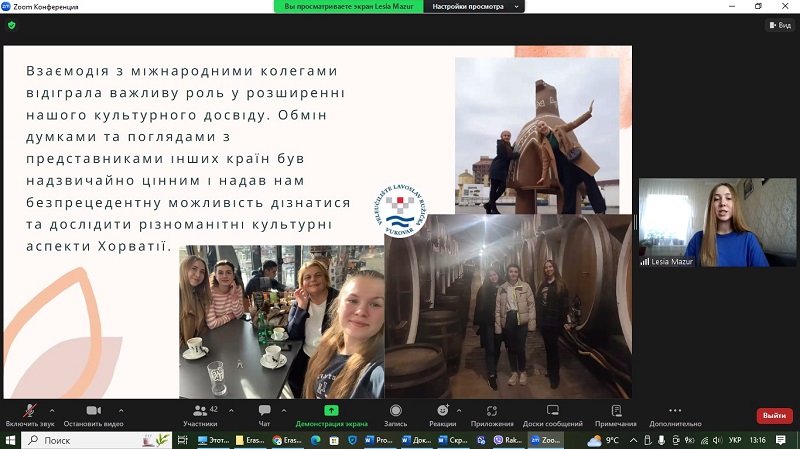Viewport: 800px width, 449px height.
Task: Click green encryption shield icon
Action: [x=12, y=25]
